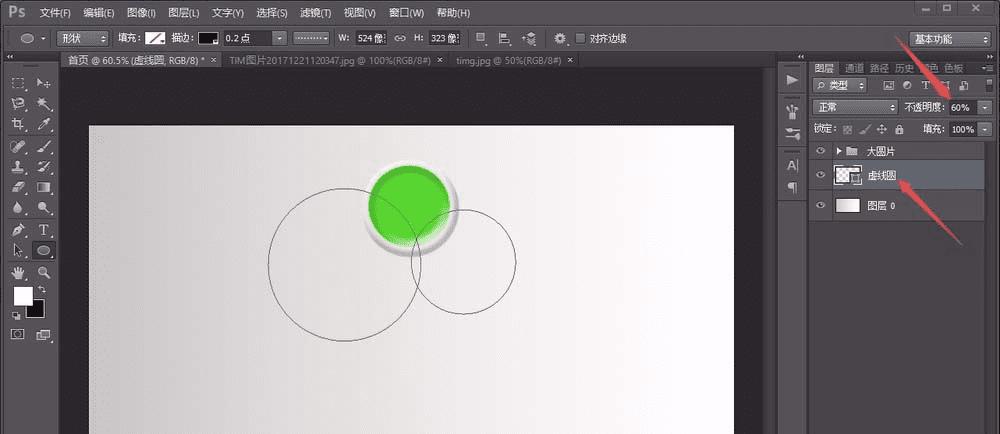
Task: Open the 基本功能 workspace dropdown
Action: pos(950,39)
